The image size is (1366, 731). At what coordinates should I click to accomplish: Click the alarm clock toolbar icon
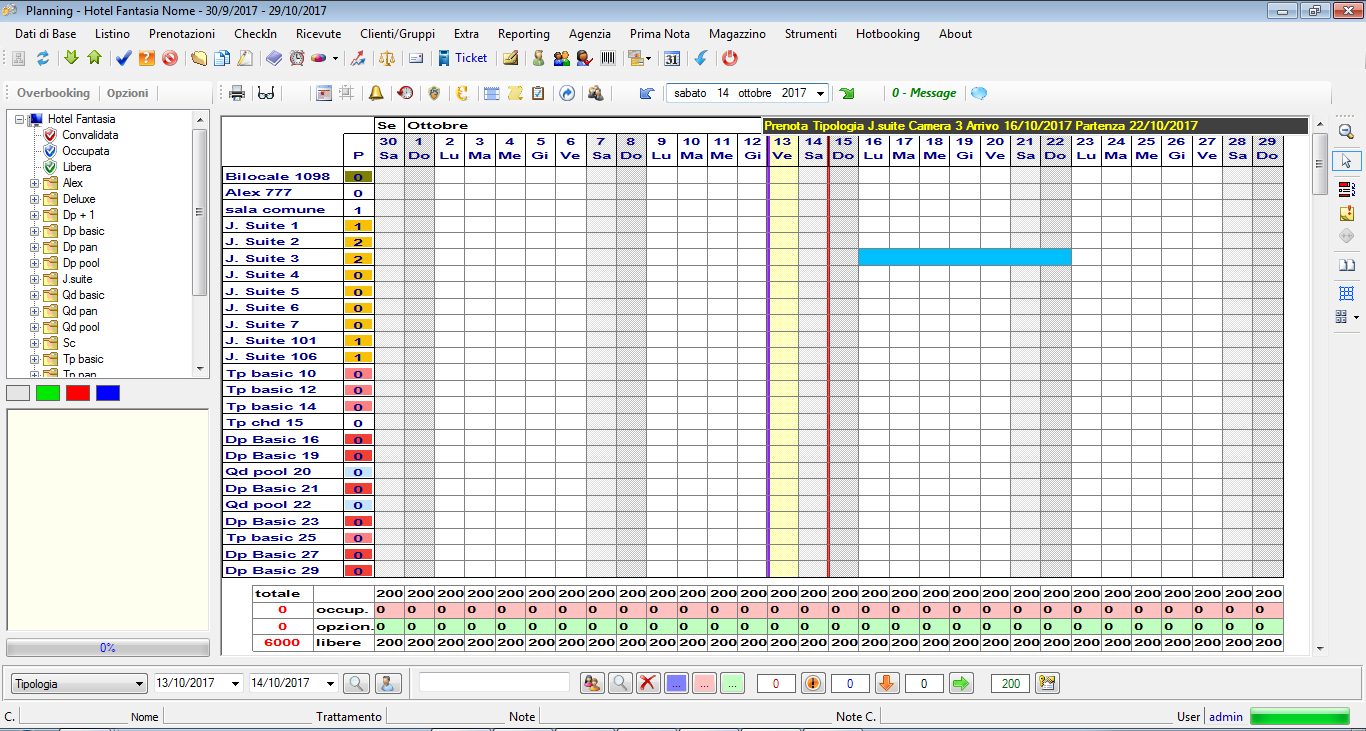(297, 58)
